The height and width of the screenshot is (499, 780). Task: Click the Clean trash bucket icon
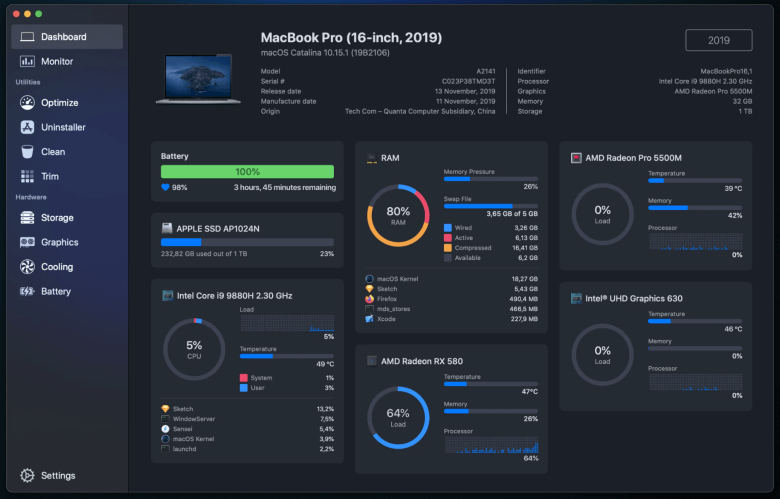point(27,152)
